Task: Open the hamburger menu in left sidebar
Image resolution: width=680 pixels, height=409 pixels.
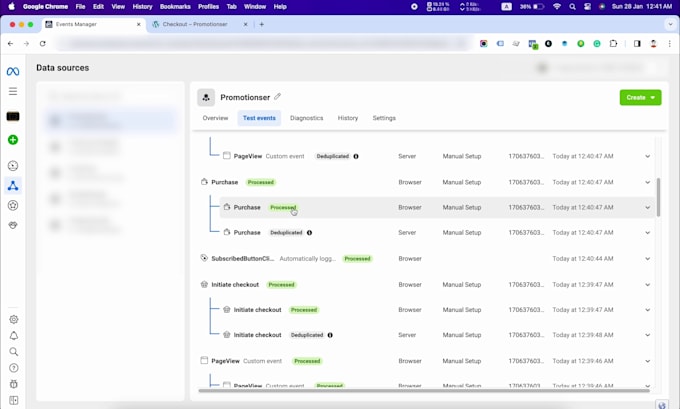Action: 13,91
